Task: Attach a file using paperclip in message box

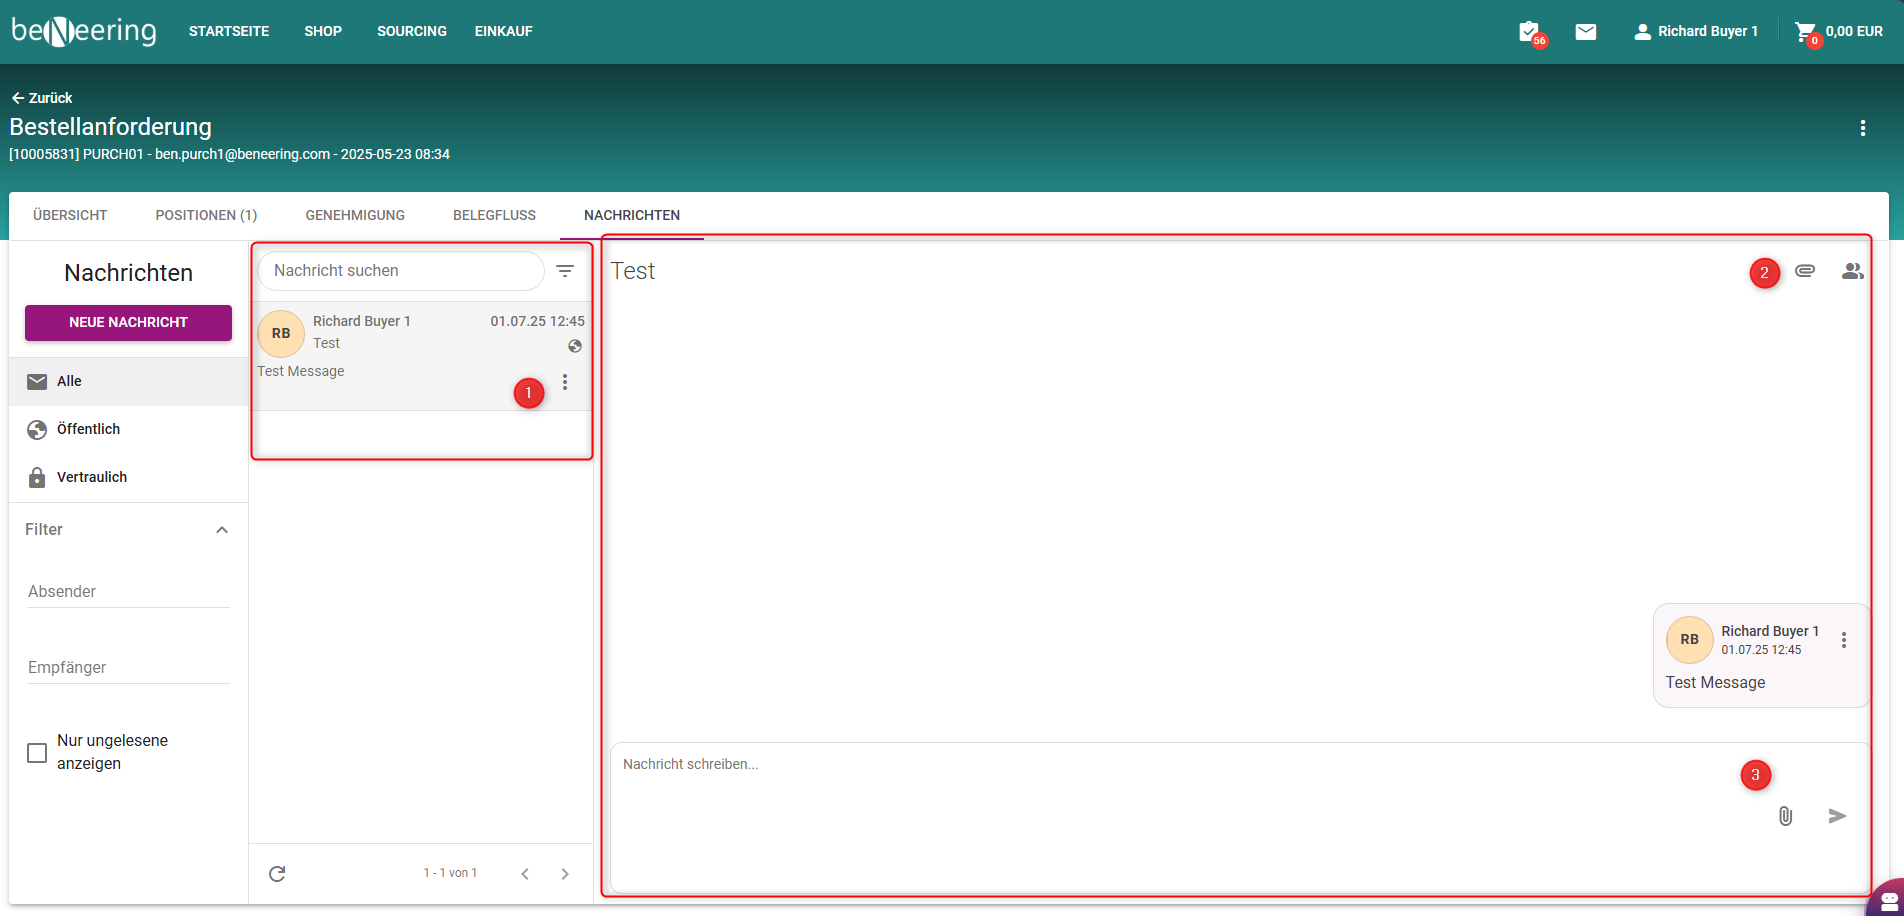Action: [1785, 816]
